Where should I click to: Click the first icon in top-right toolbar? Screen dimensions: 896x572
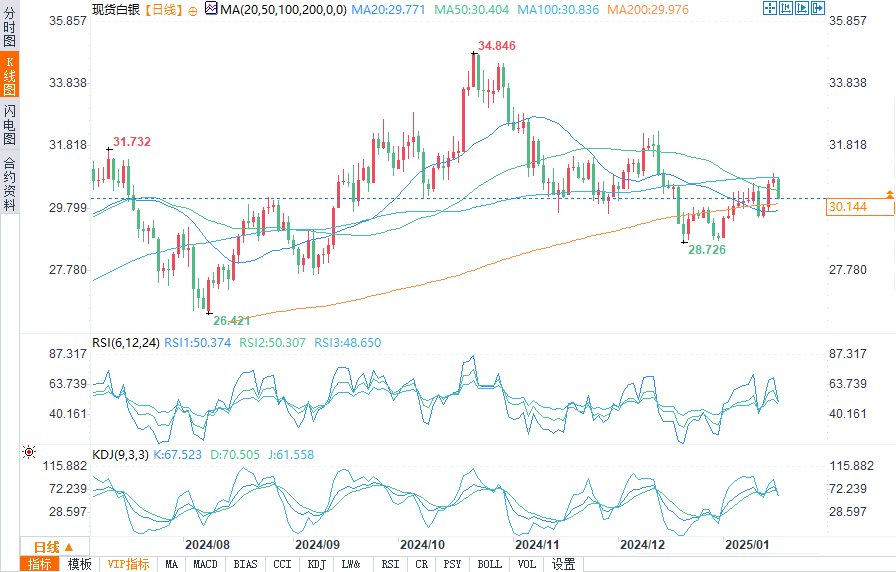[769, 9]
